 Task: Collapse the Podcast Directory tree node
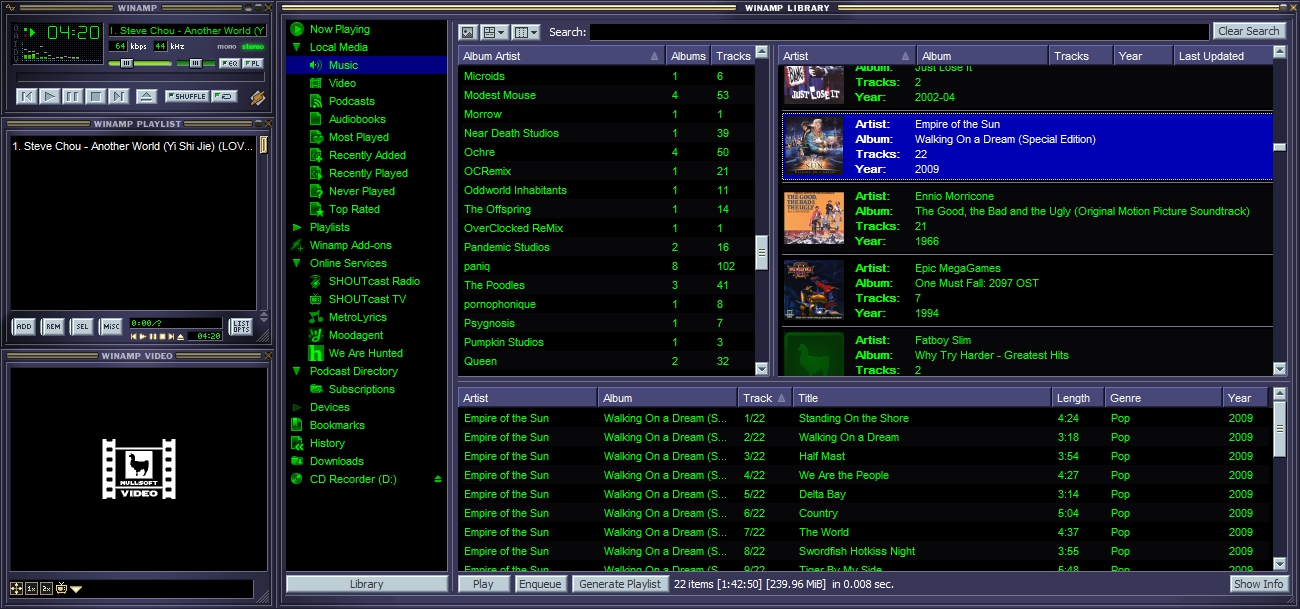click(x=297, y=371)
